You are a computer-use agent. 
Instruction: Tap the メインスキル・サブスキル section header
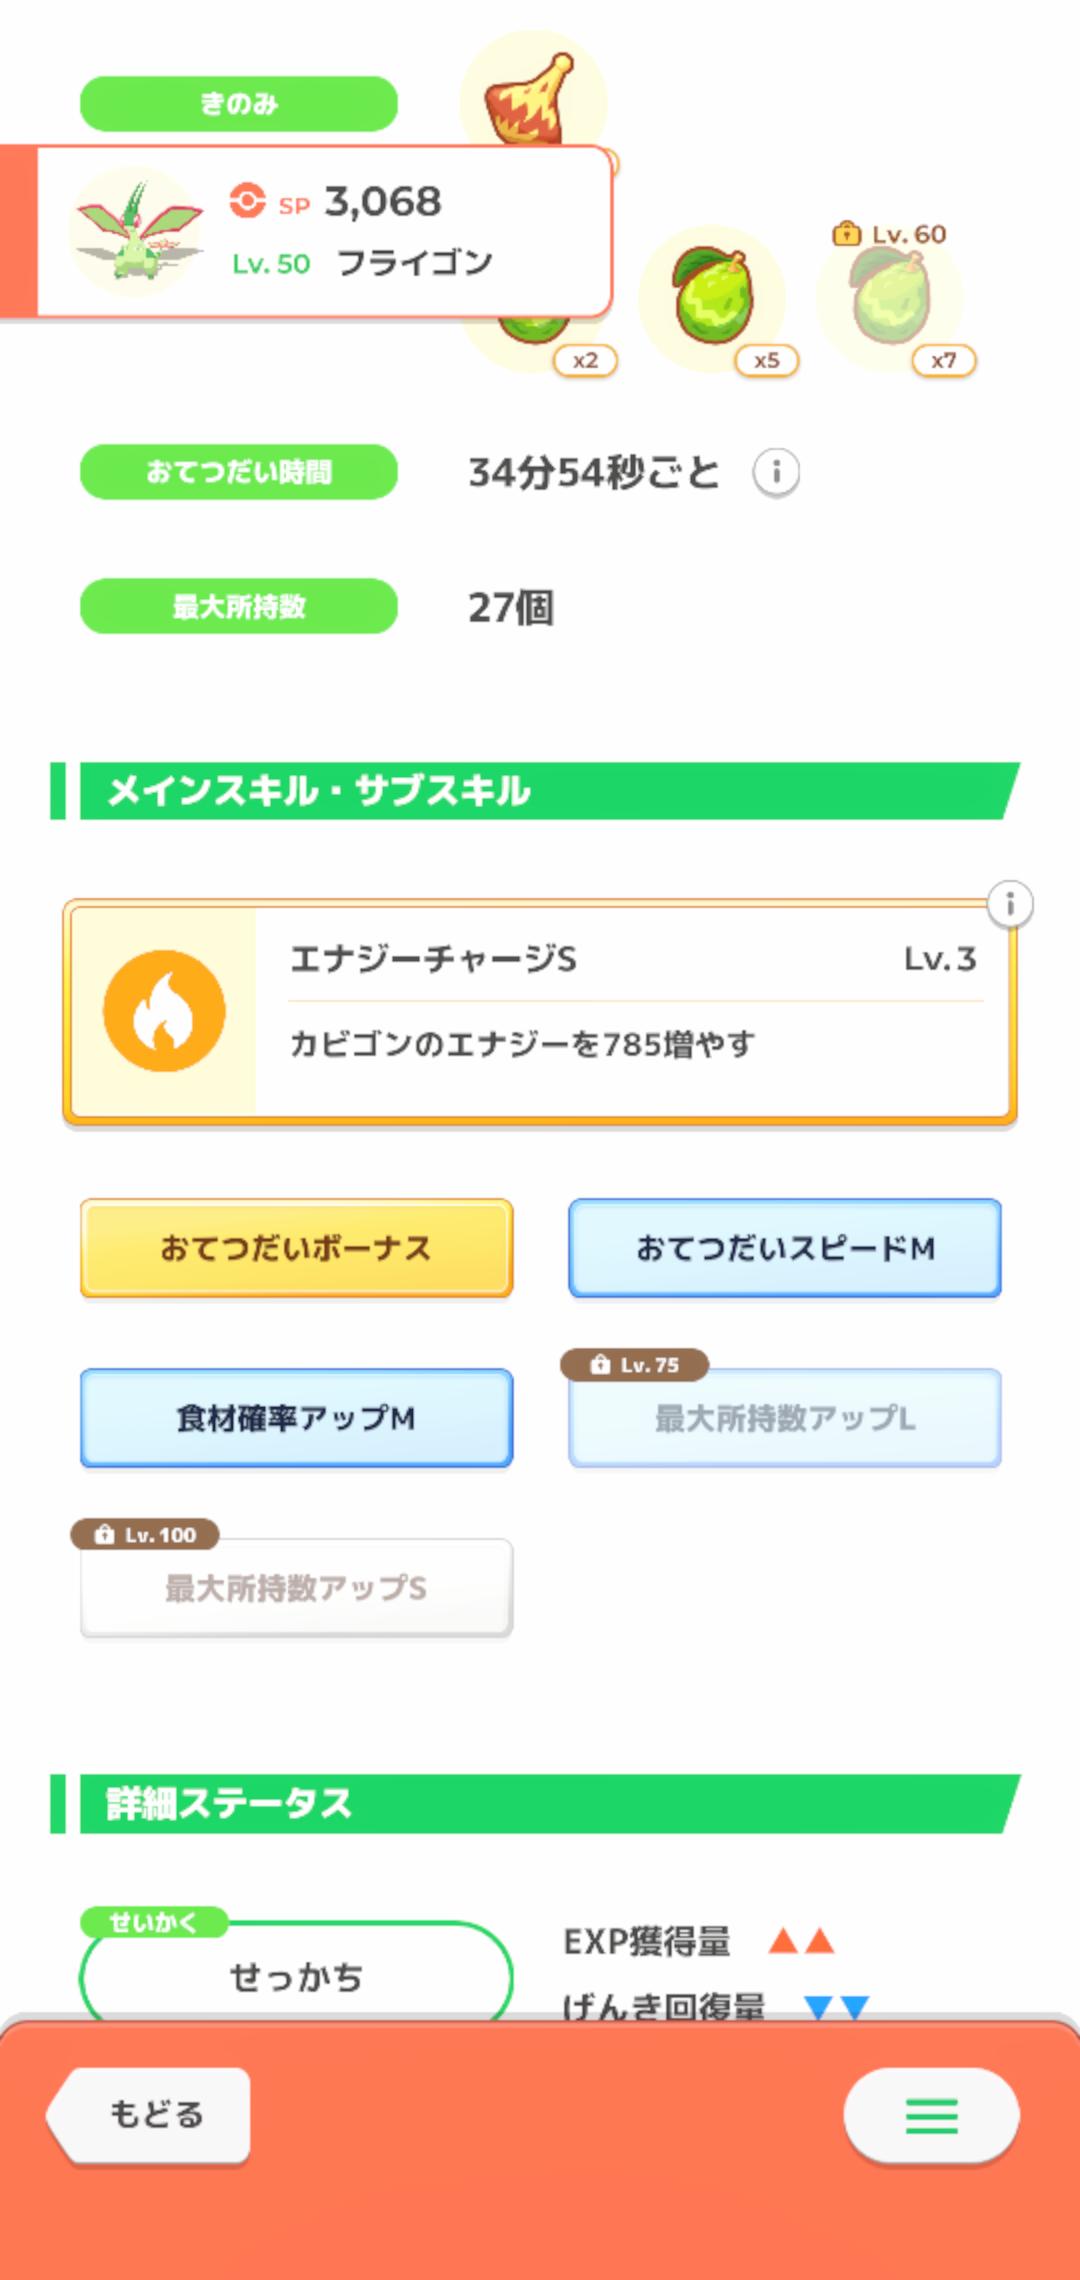[x=540, y=791]
